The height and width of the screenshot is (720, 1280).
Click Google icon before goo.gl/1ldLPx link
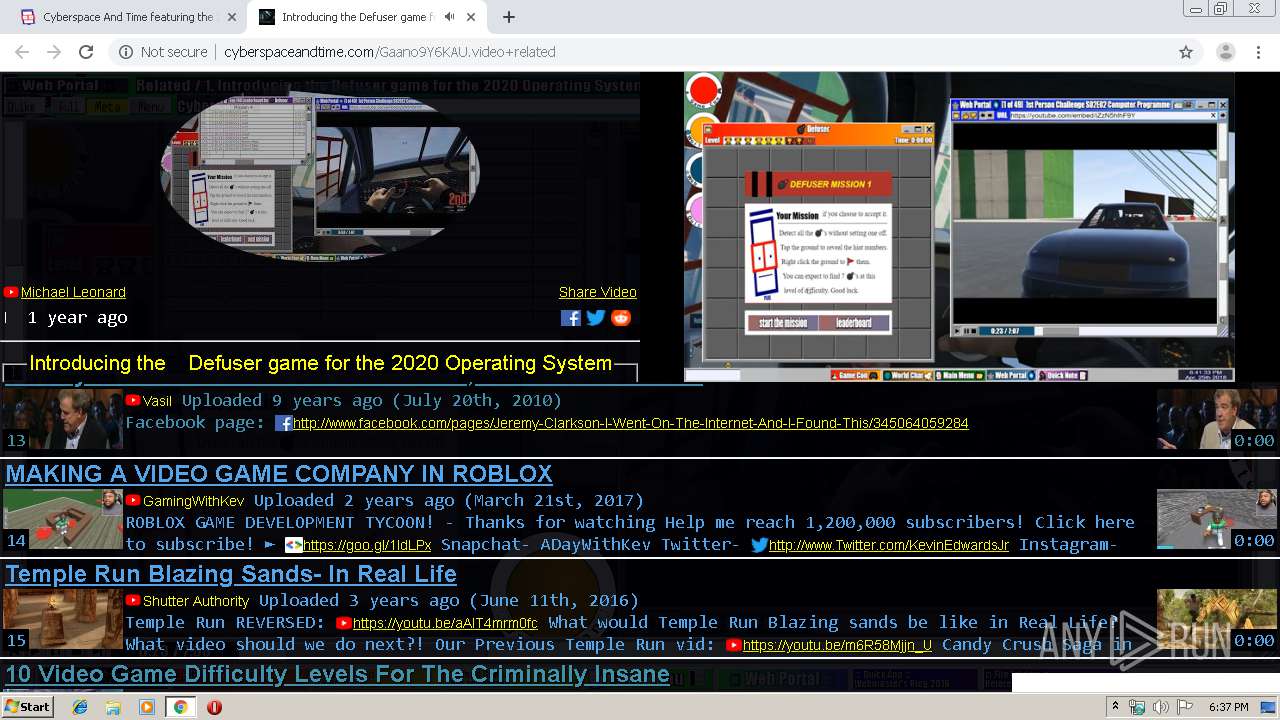(294, 545)
